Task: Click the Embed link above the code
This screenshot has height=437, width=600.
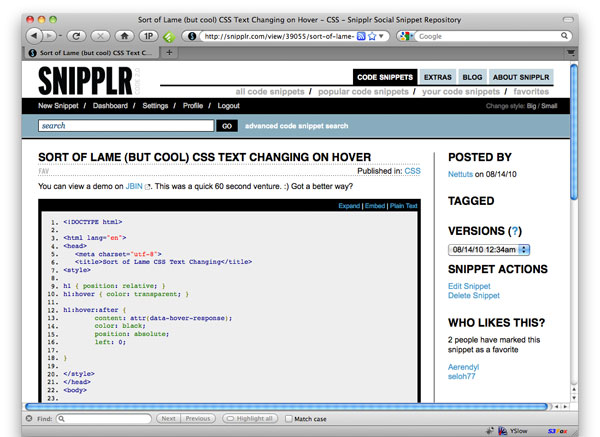Action: point(375,206)
